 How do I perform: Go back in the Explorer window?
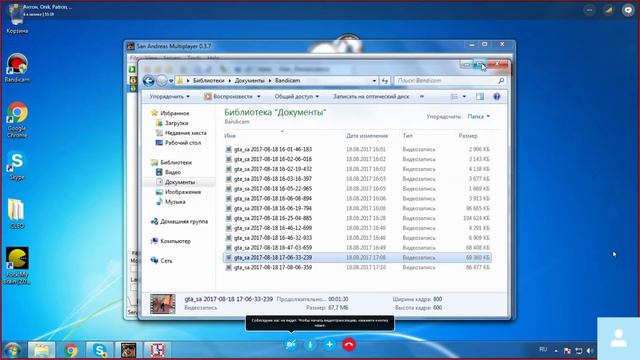click(149, 81)
